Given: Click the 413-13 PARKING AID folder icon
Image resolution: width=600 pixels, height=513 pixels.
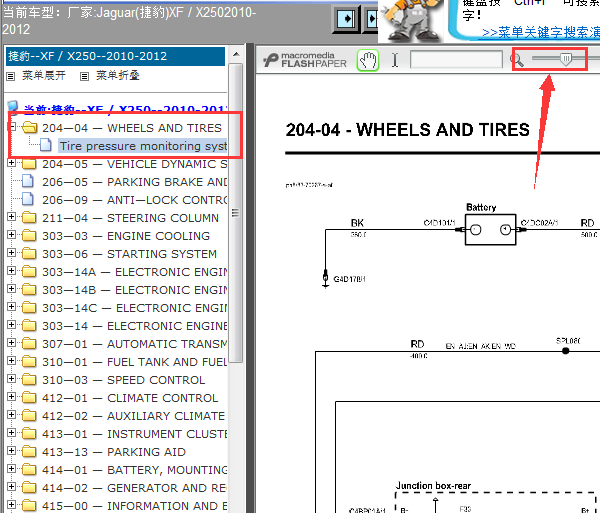Looking at the screenshot, I should pyautogui.click(x=29, y=451).
